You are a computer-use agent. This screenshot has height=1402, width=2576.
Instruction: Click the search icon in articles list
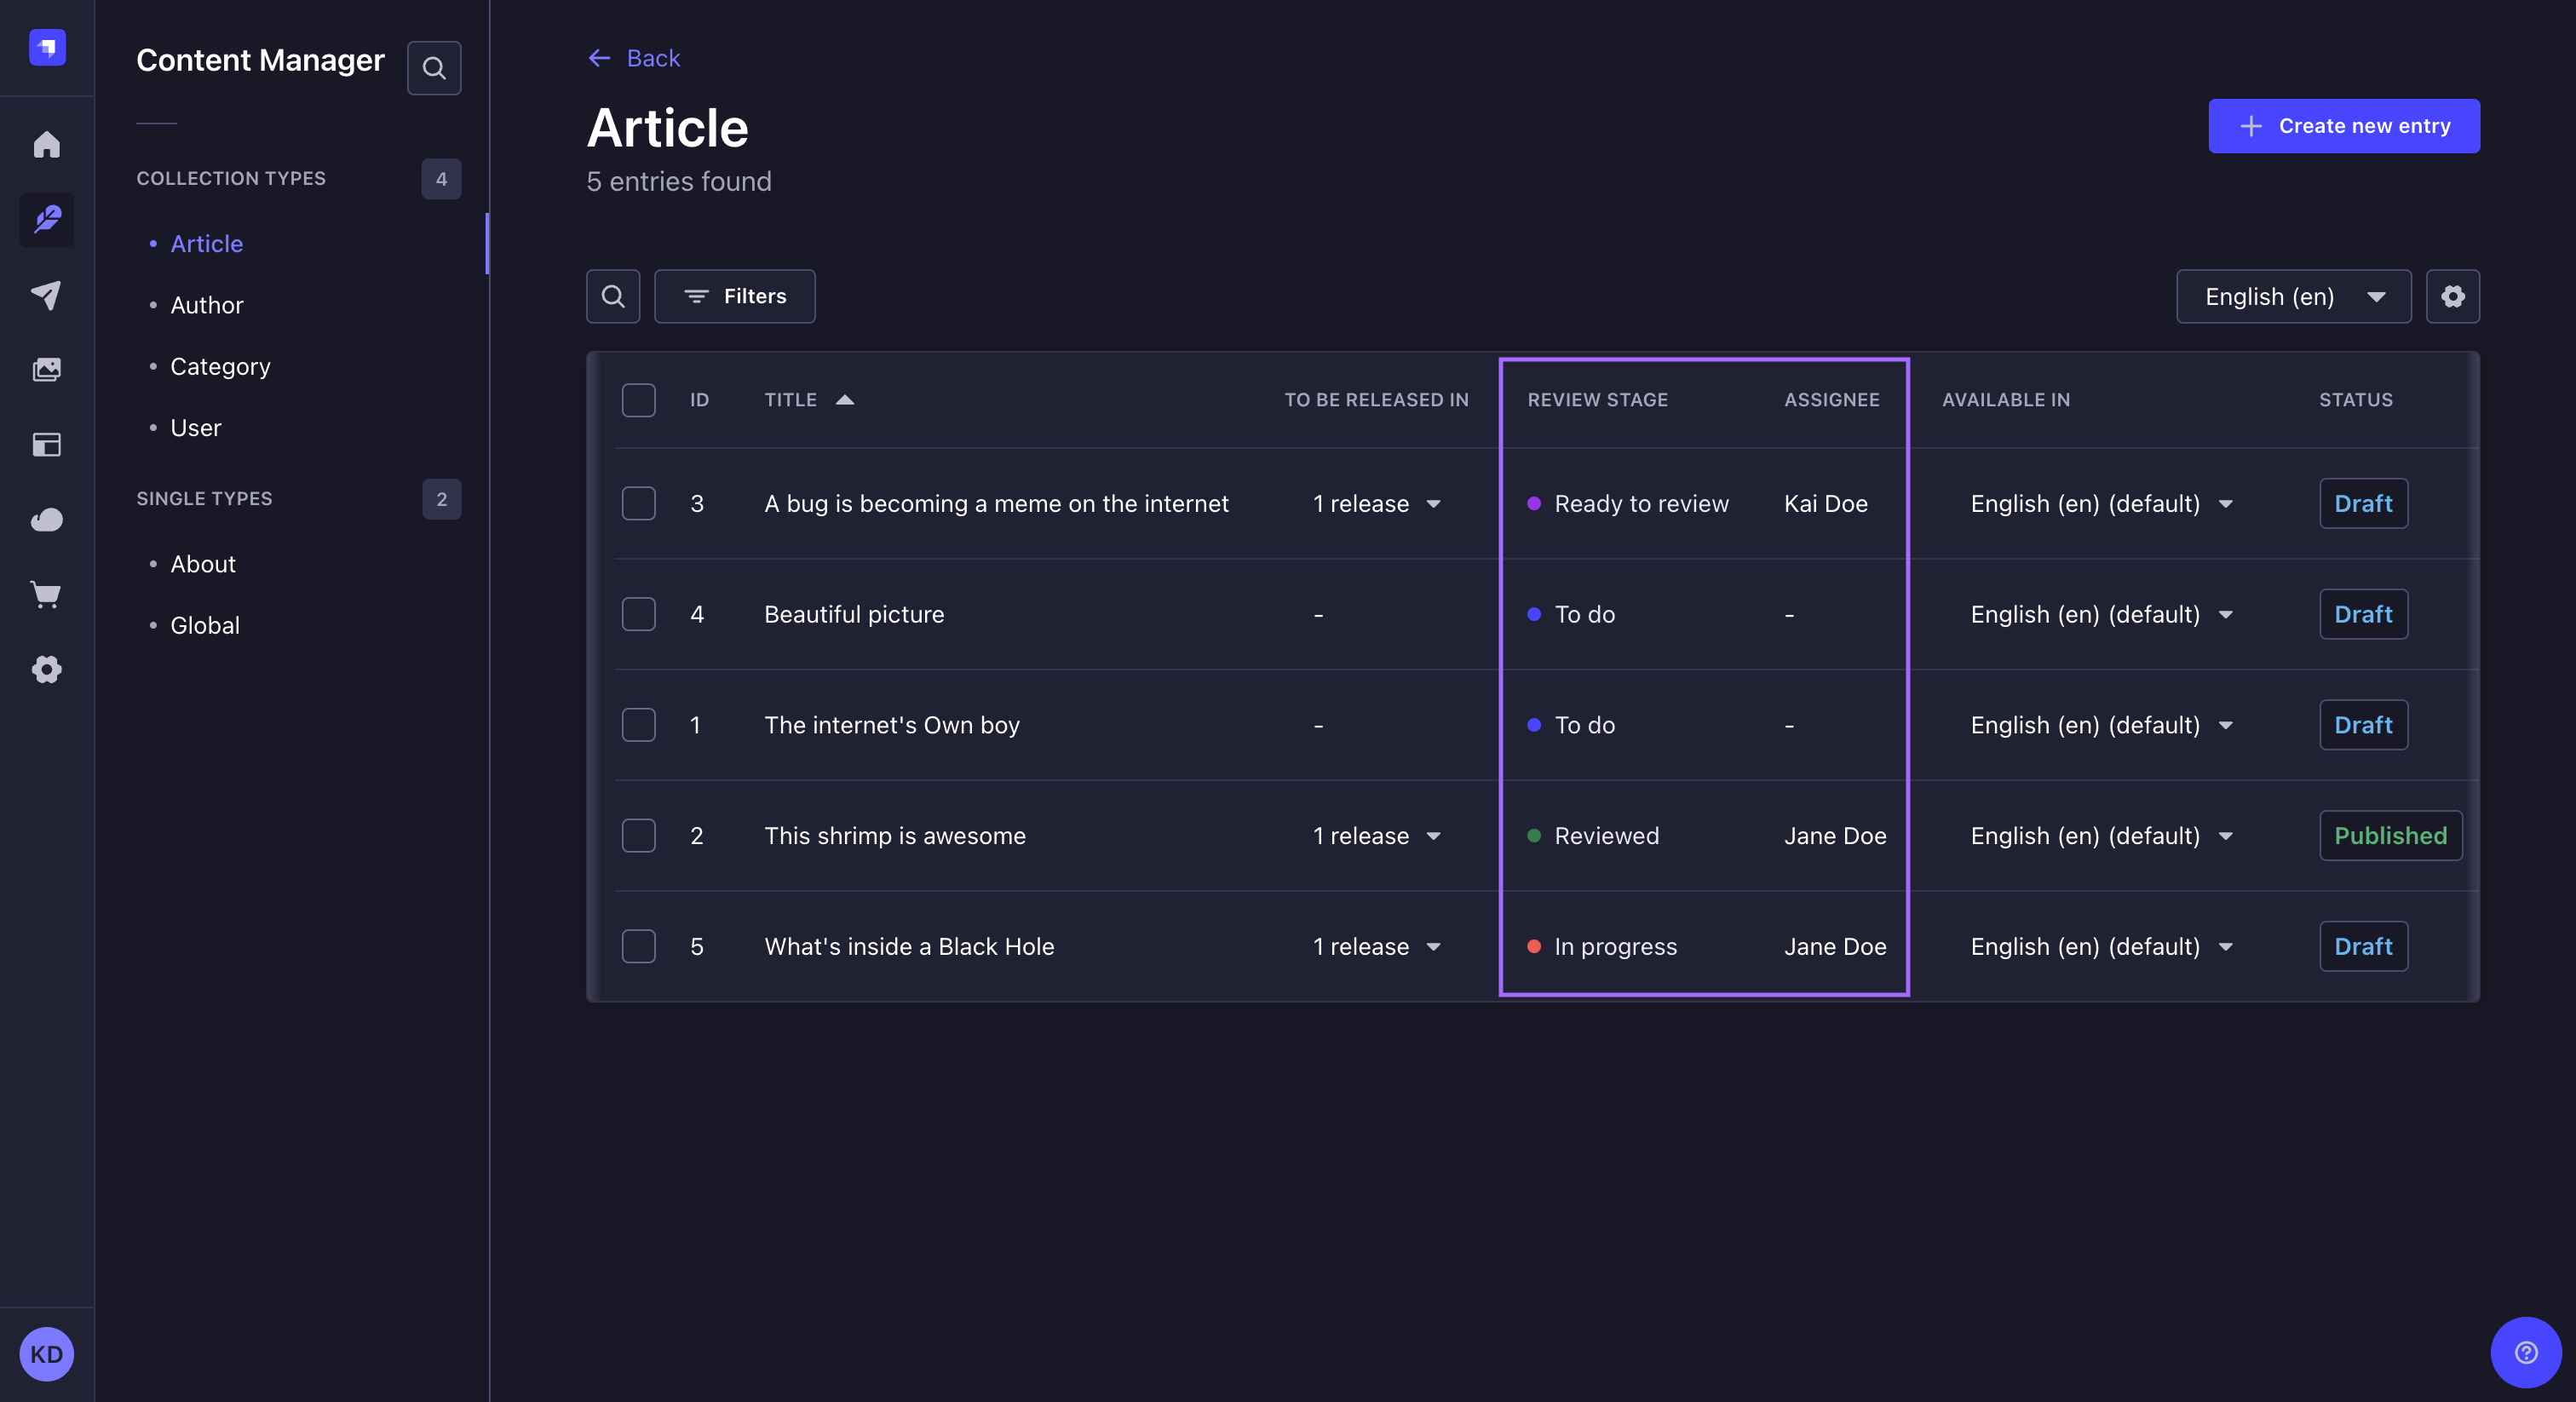pos(613,296)
